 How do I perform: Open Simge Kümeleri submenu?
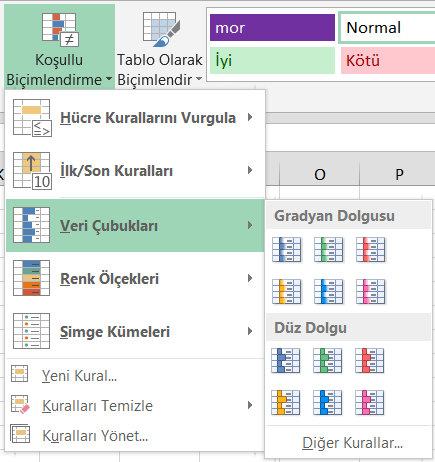pyautogui.click(x=135, y=331)
